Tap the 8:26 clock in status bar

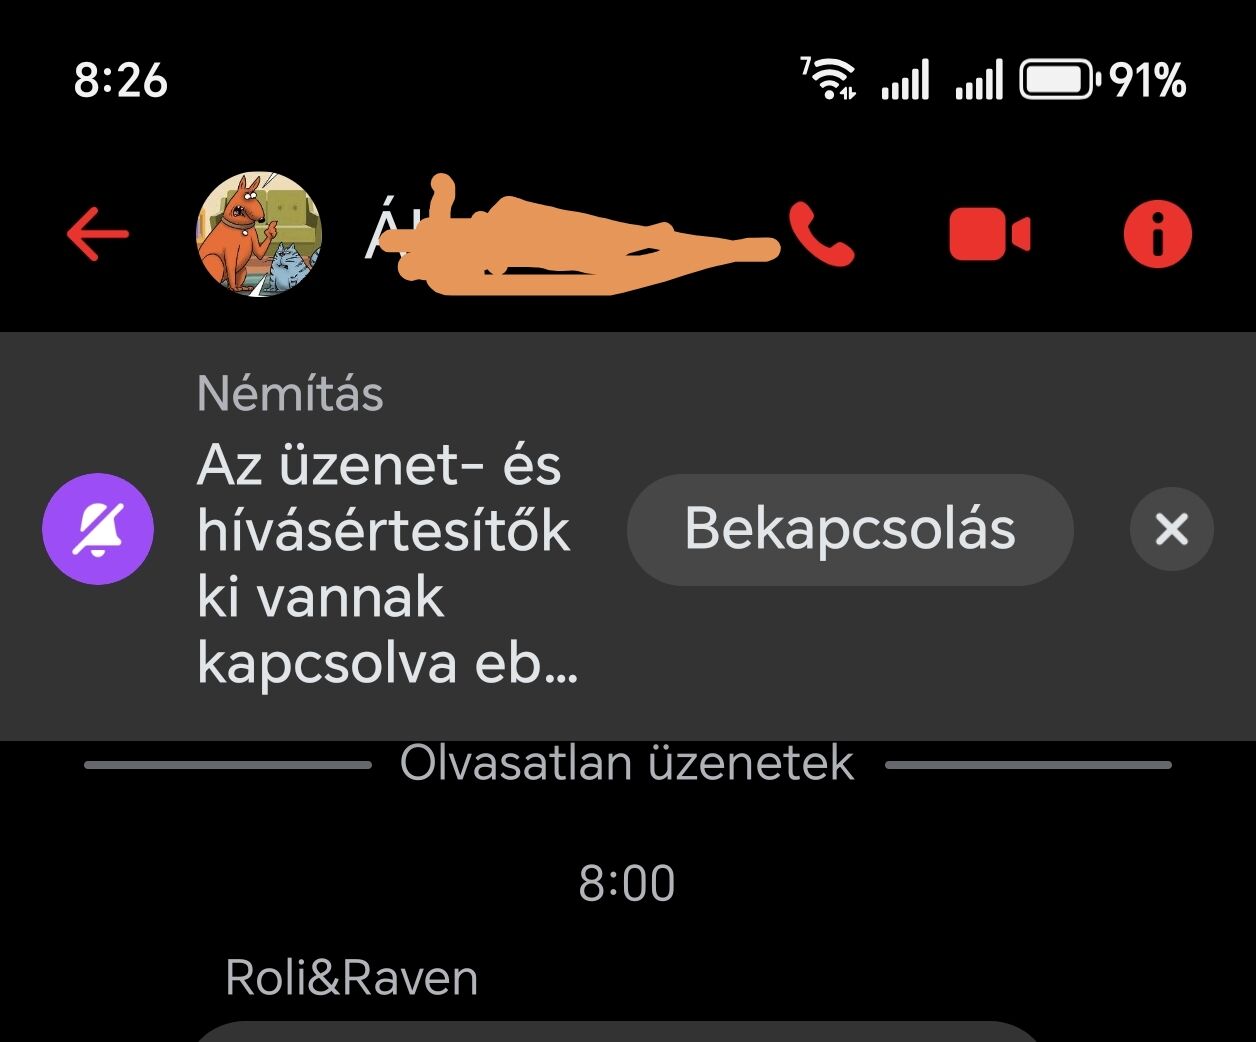pos(121,80)
